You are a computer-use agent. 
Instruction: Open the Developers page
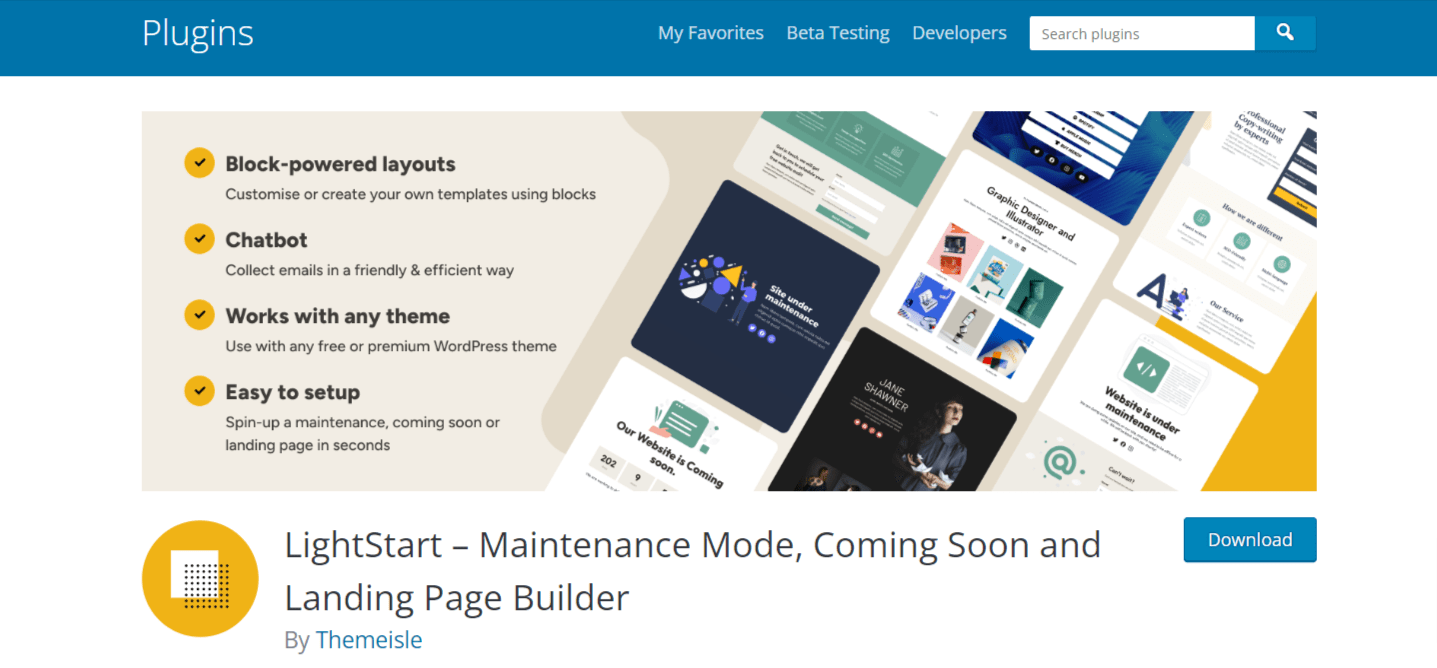click(958, 32)
